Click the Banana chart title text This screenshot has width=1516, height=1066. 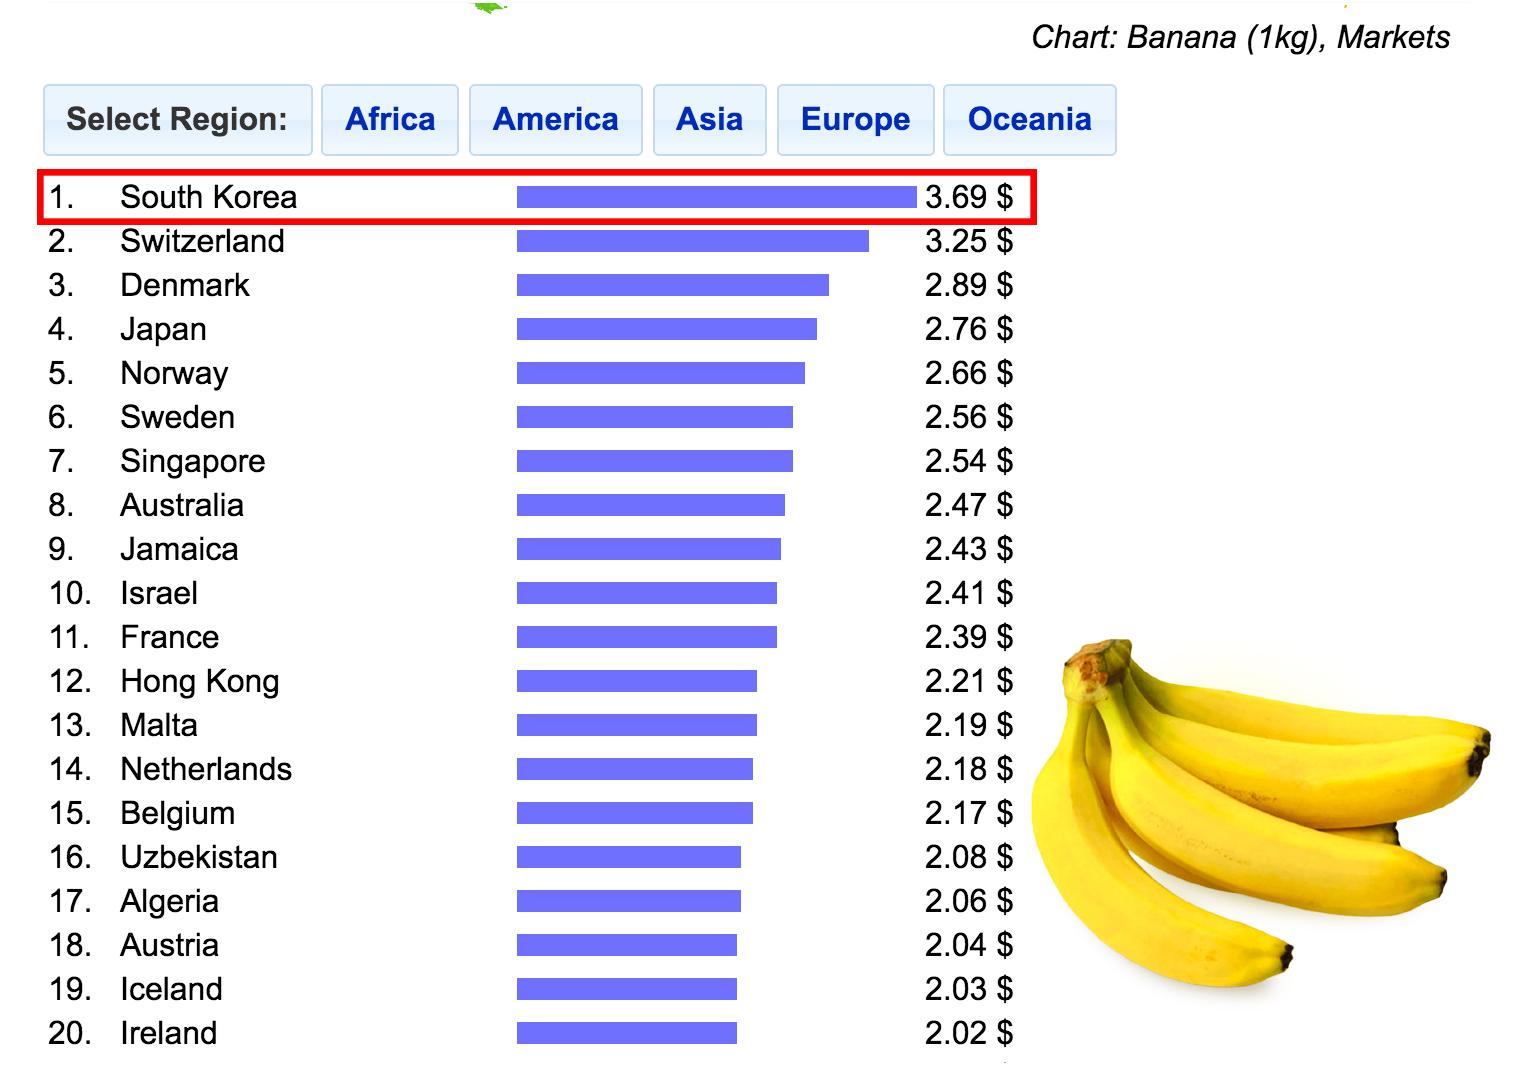[1240, 38]
